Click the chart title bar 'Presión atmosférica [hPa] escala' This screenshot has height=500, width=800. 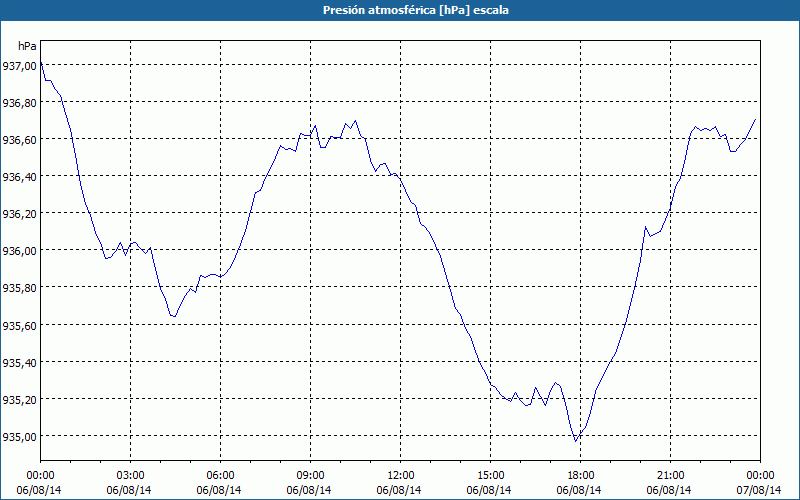400,10
